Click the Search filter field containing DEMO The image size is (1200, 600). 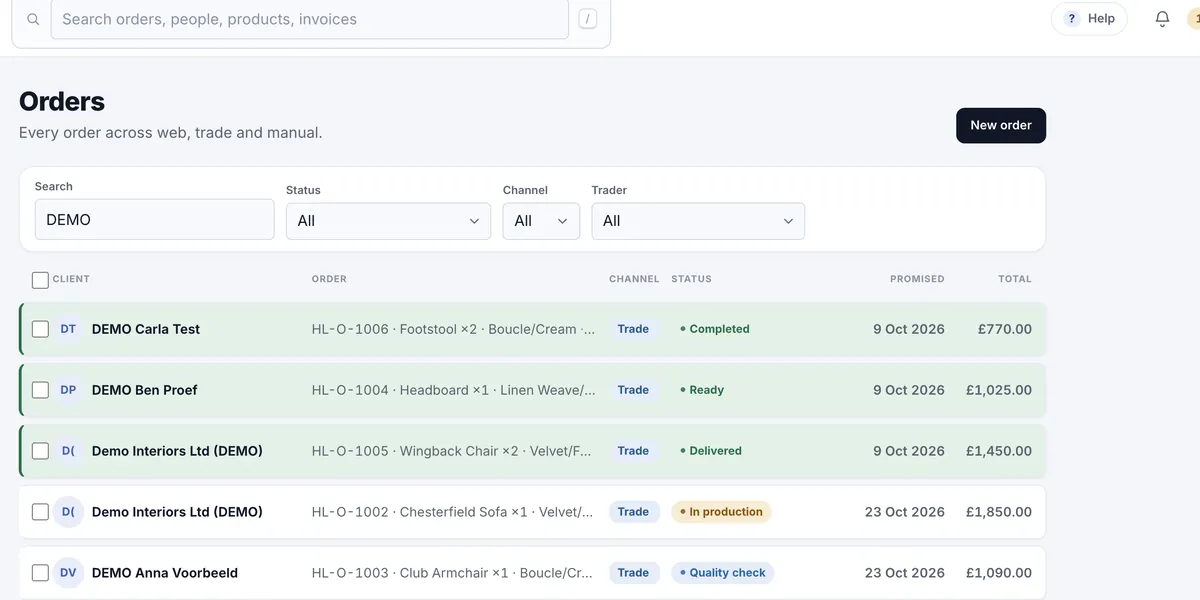[x=154, y=219]
